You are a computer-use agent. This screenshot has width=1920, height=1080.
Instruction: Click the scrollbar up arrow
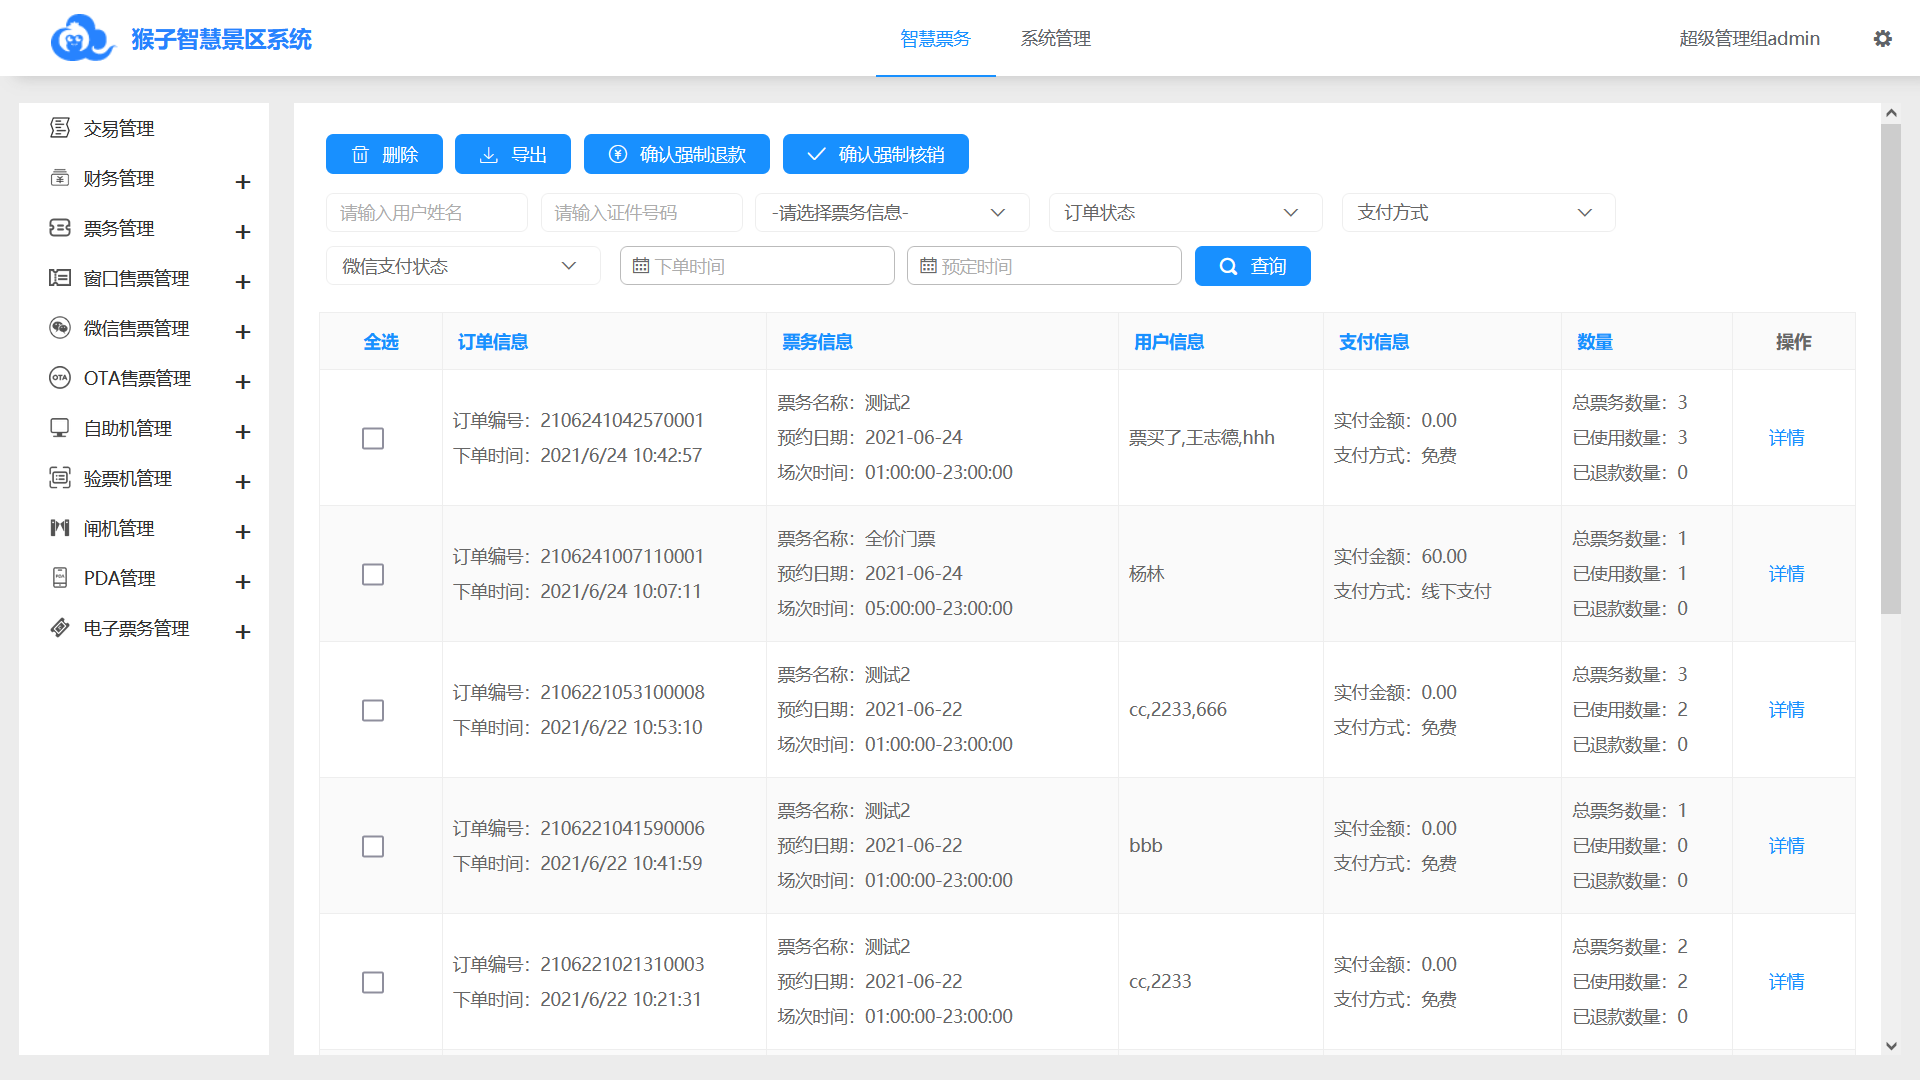tap(1890, 113)
